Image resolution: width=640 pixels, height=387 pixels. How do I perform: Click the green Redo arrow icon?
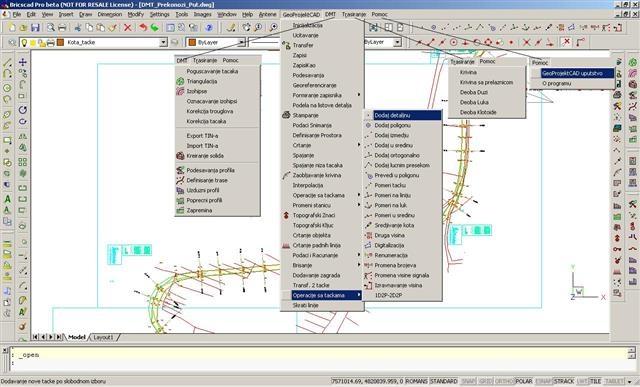[154, 28]
